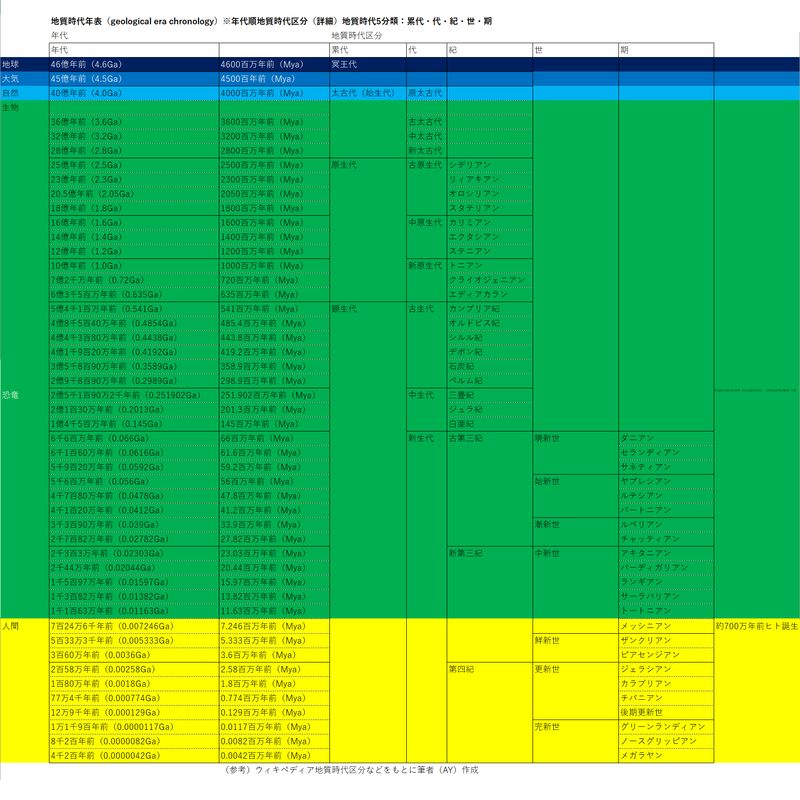Screen dimensions: 800x800
Task: Click the '中太古代' era cell
Action: pos(426,136)
